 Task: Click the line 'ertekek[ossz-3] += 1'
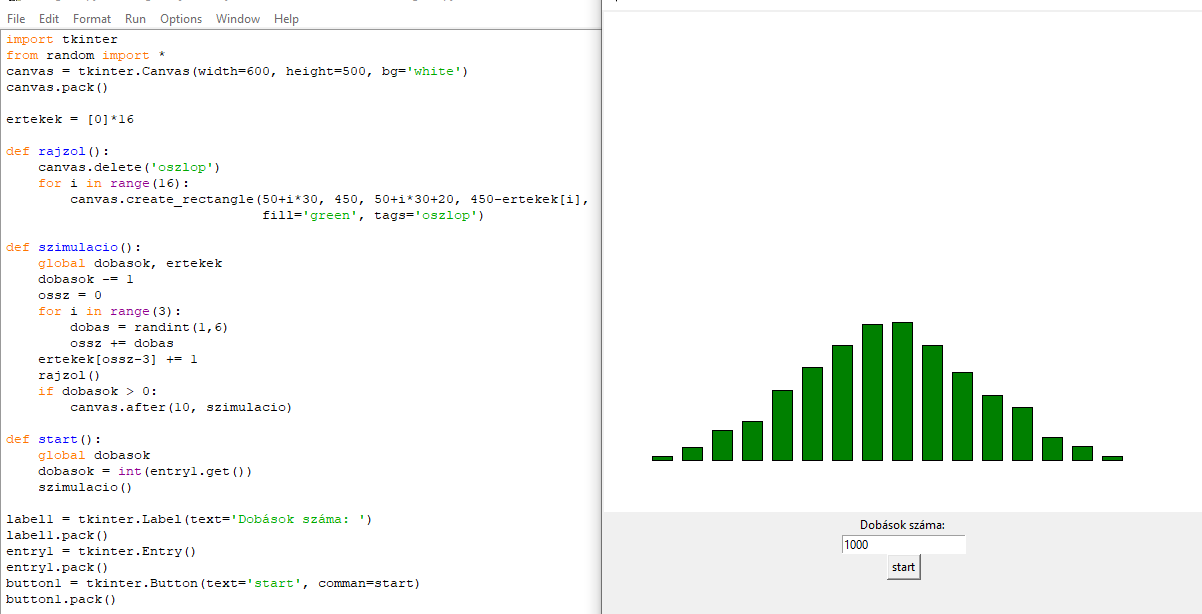(118, 359)
